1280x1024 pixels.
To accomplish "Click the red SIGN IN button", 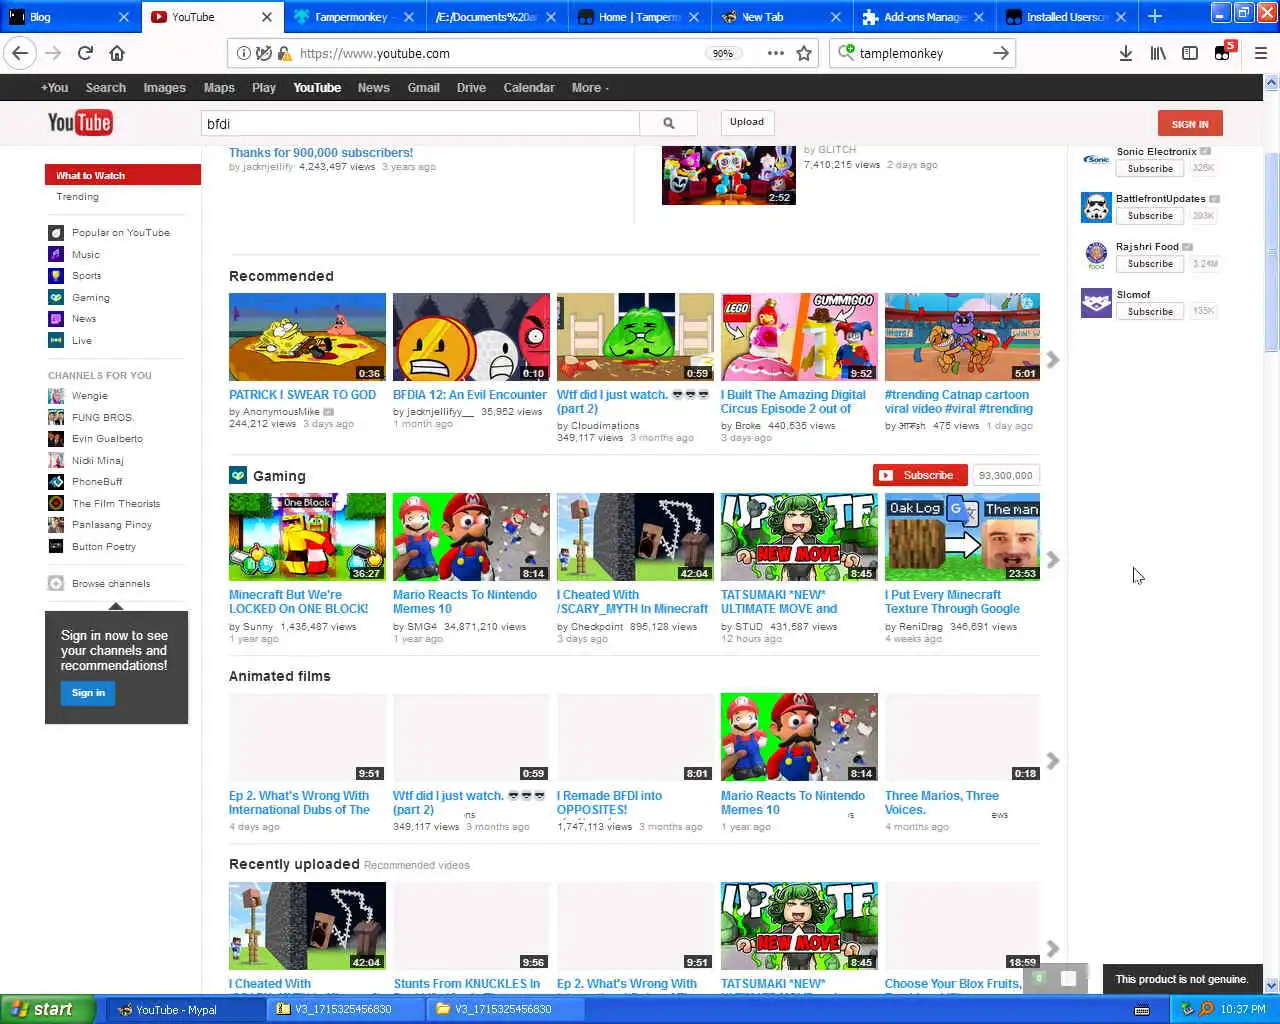I will [x=1190, y=123].
